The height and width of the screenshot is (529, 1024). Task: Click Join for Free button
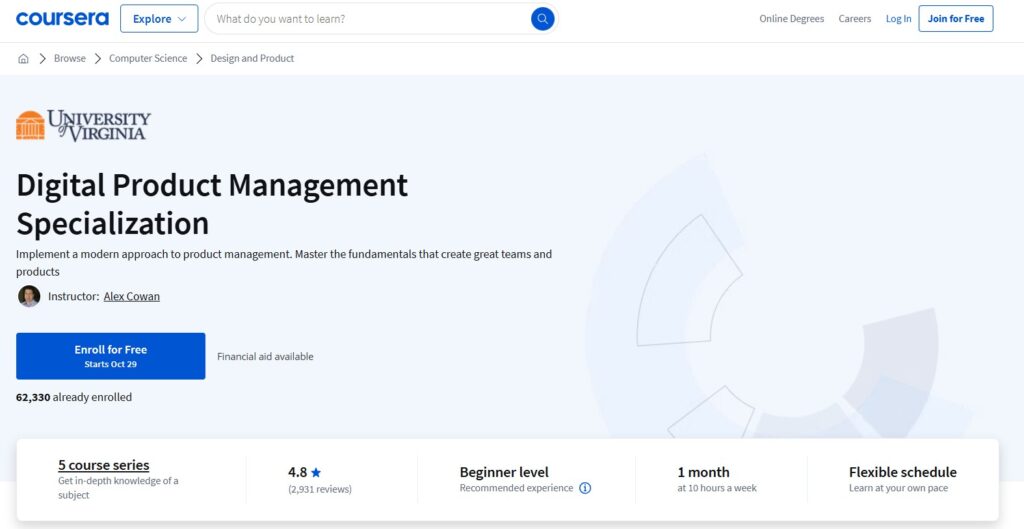tap(955, 19)
